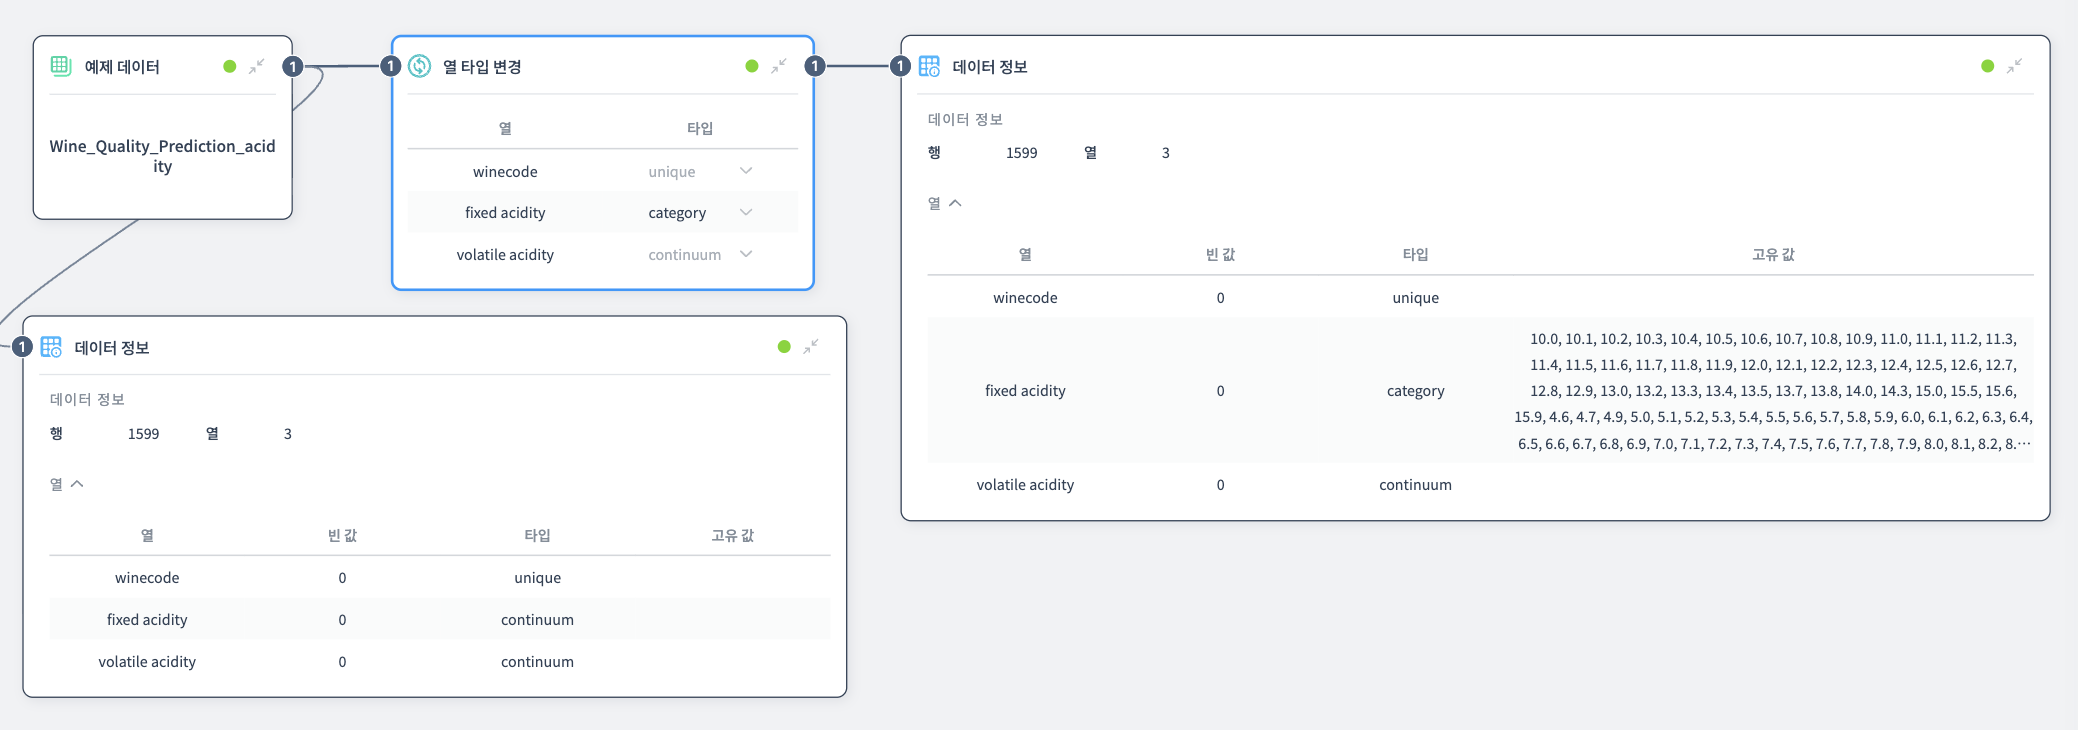The width and height of the screenshot is (2078, 730).
Task: Collapse the columns section in right data info
Action: pyautogui.click(x=955, y=203)
